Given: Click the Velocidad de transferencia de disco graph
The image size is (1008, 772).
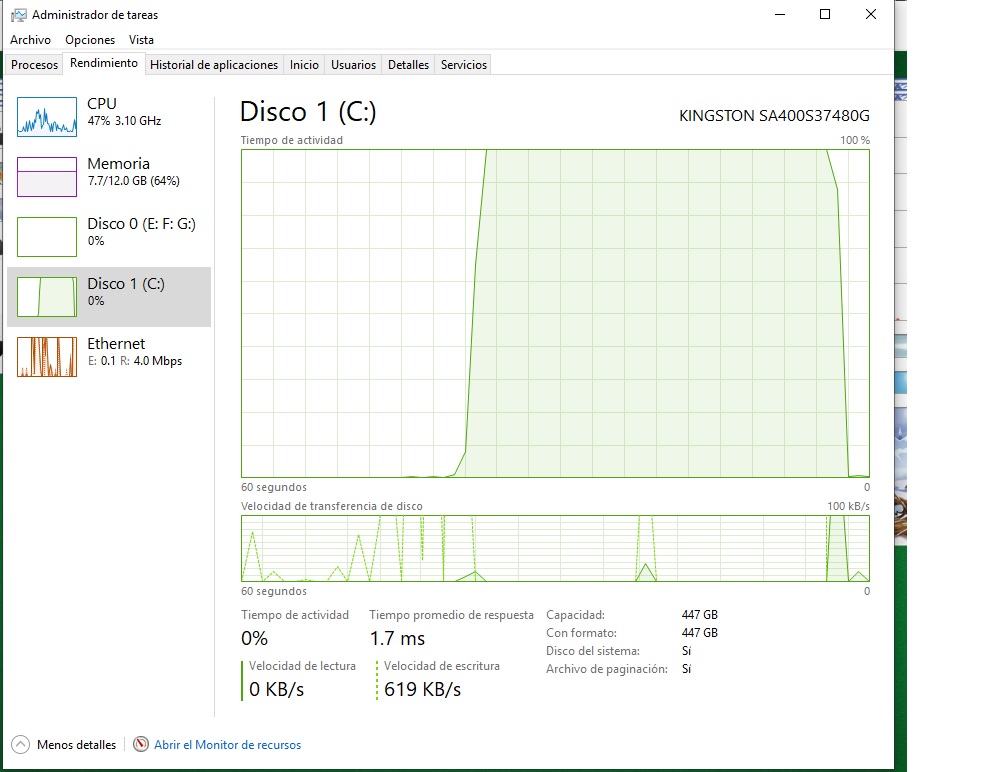Looking at the screenshot, I should click(x=555, y=548).
